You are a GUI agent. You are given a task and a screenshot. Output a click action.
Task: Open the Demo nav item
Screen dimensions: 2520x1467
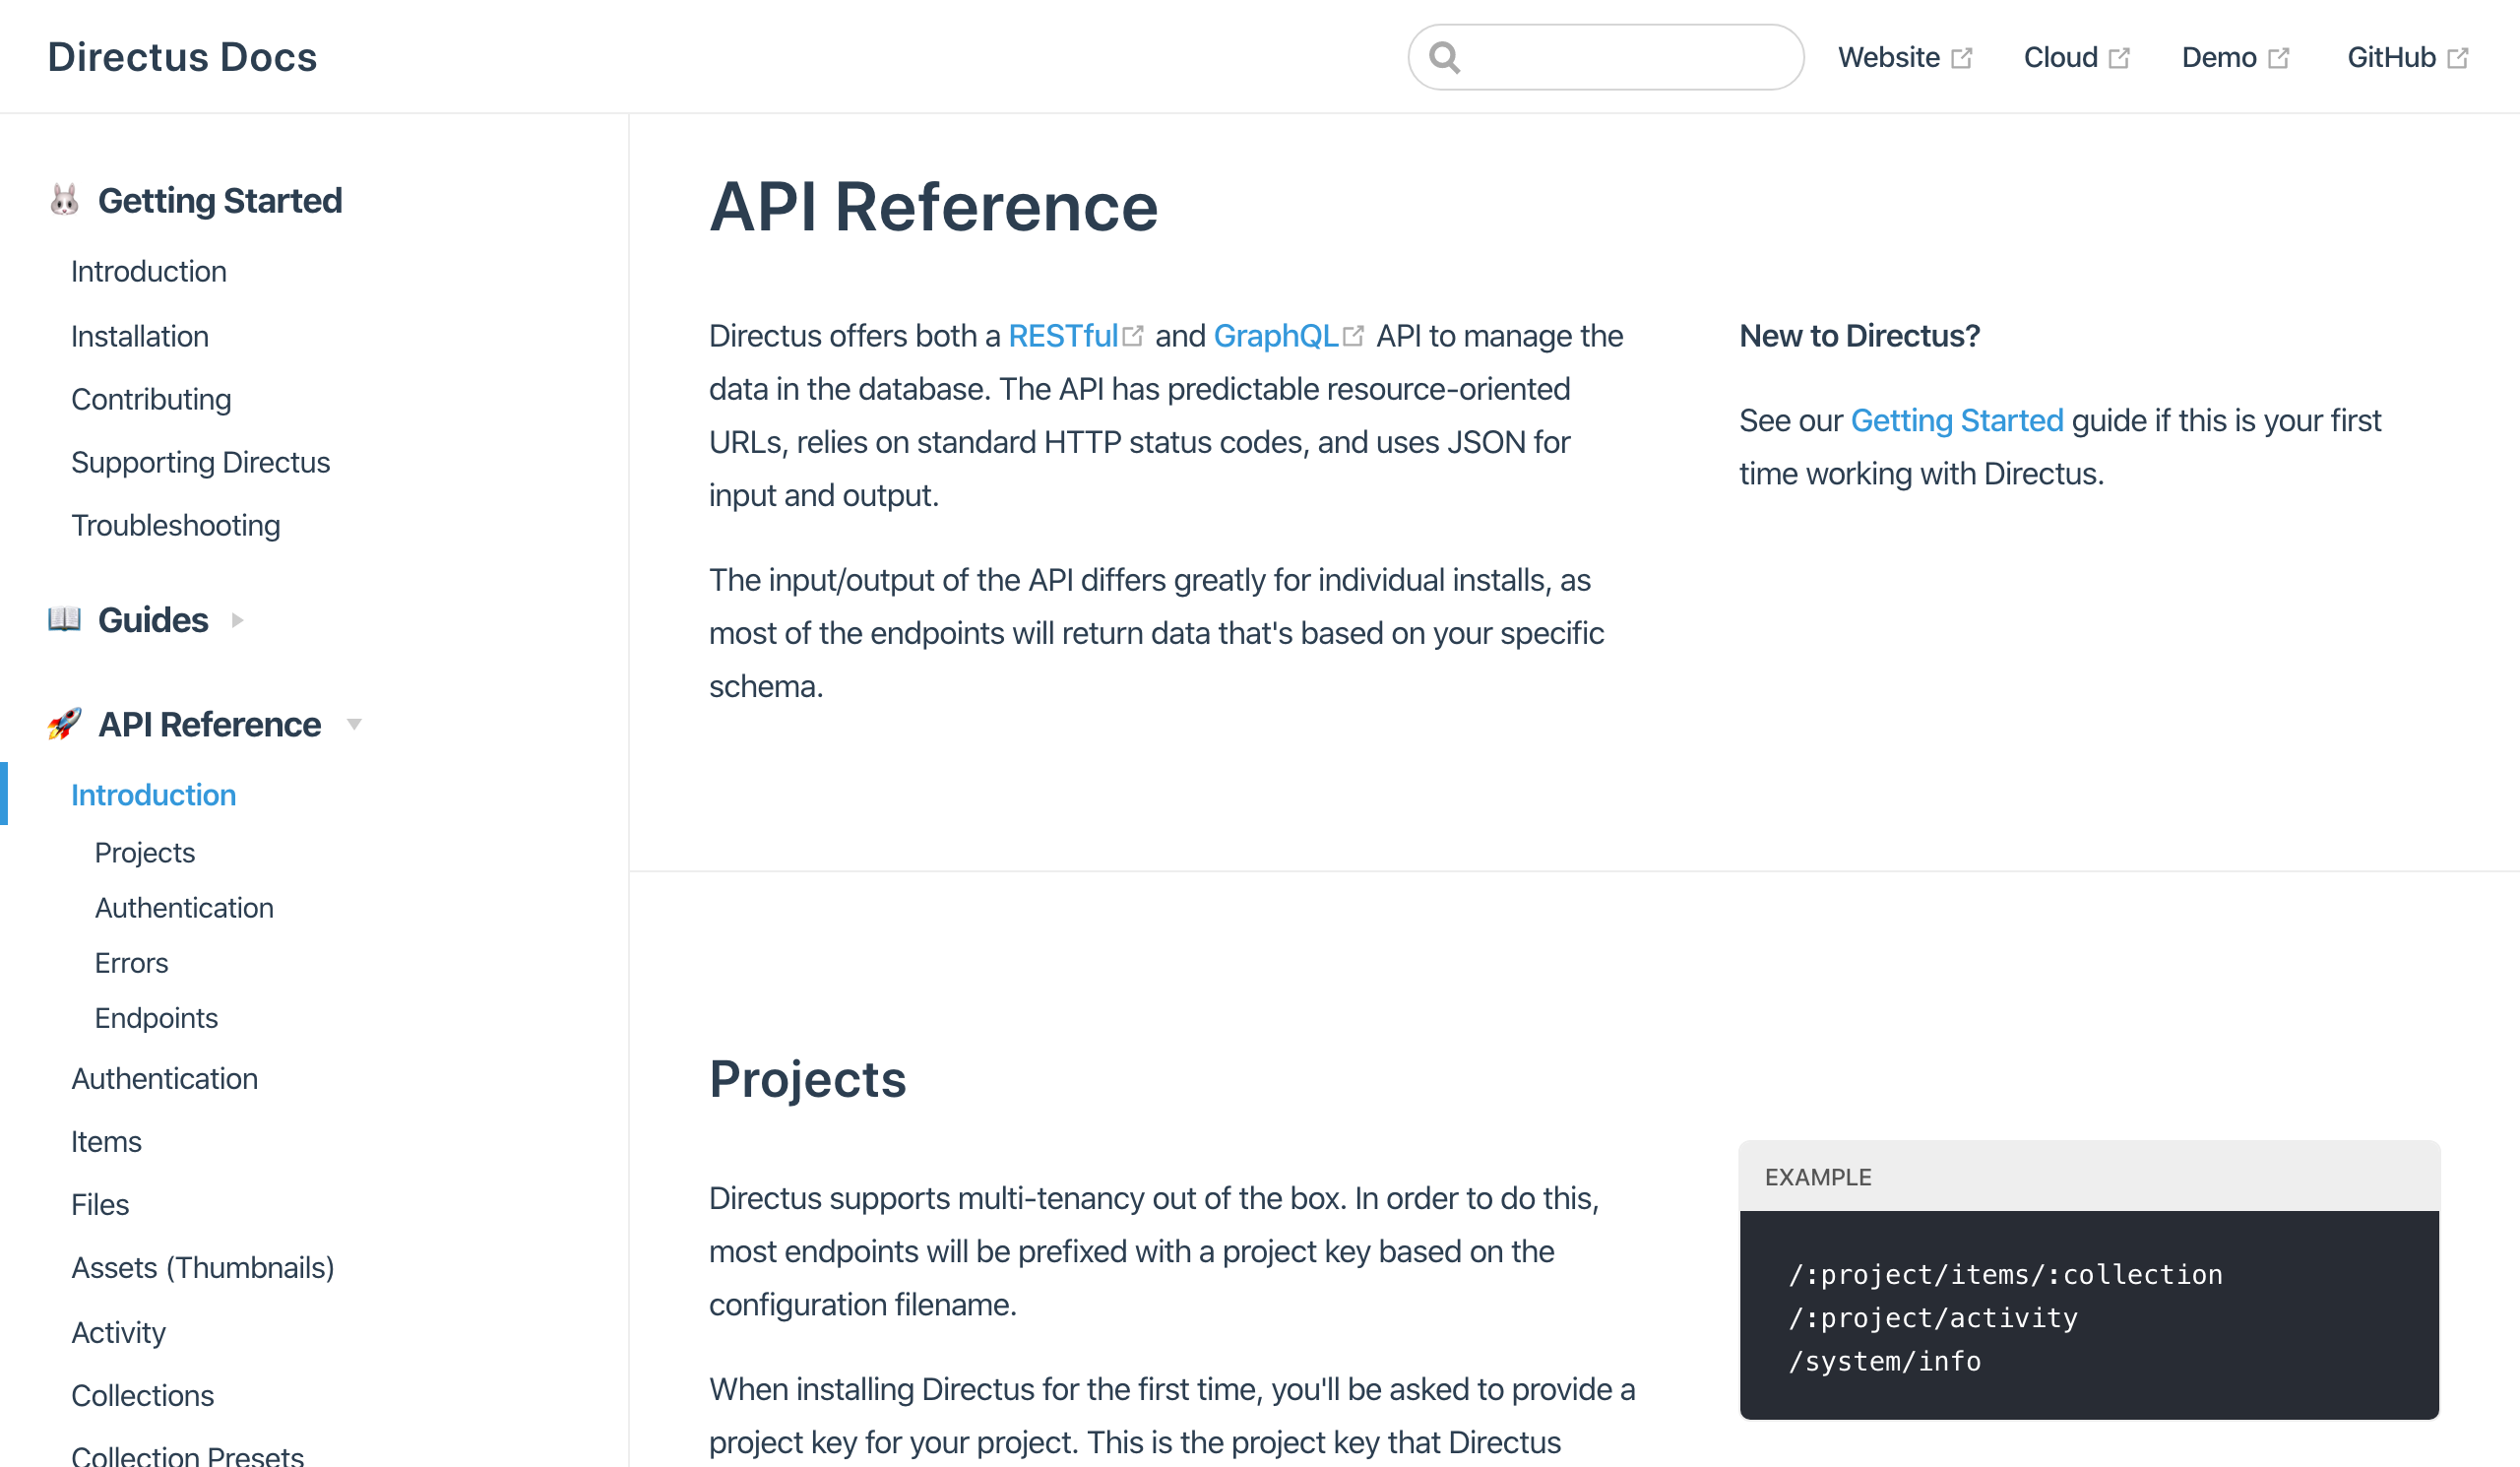pos(2218,57)
